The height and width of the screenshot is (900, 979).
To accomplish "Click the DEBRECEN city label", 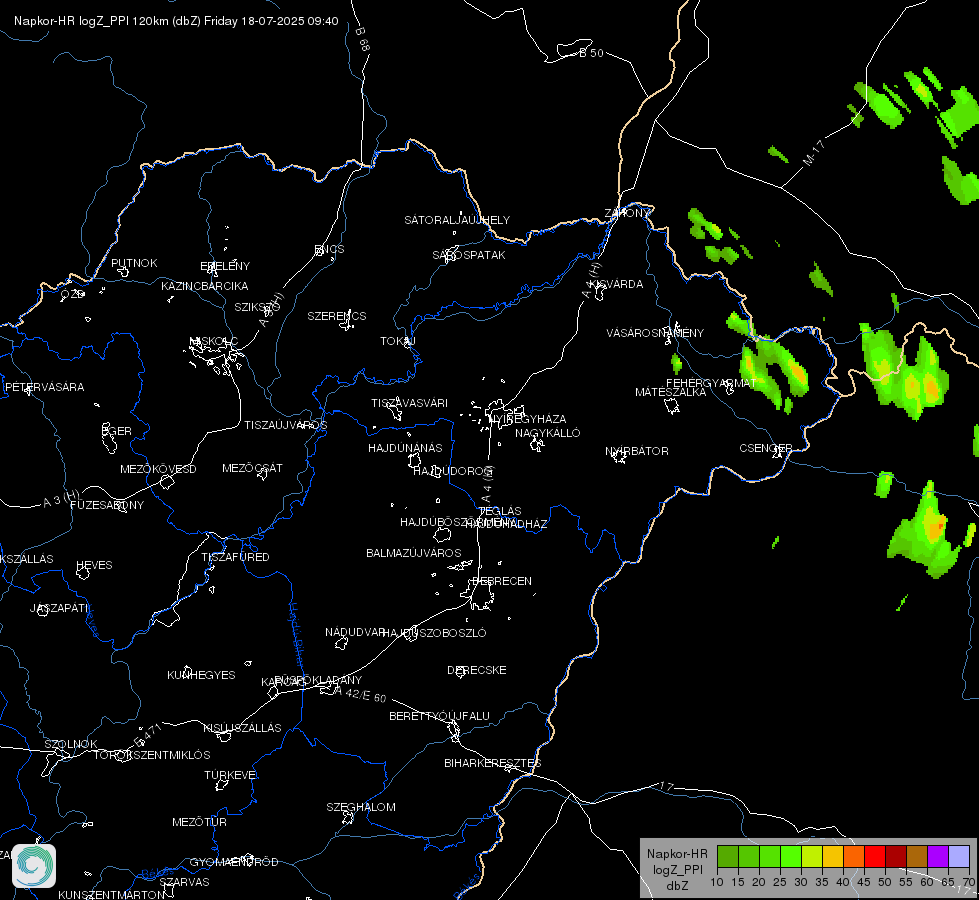I will [502, 581].
